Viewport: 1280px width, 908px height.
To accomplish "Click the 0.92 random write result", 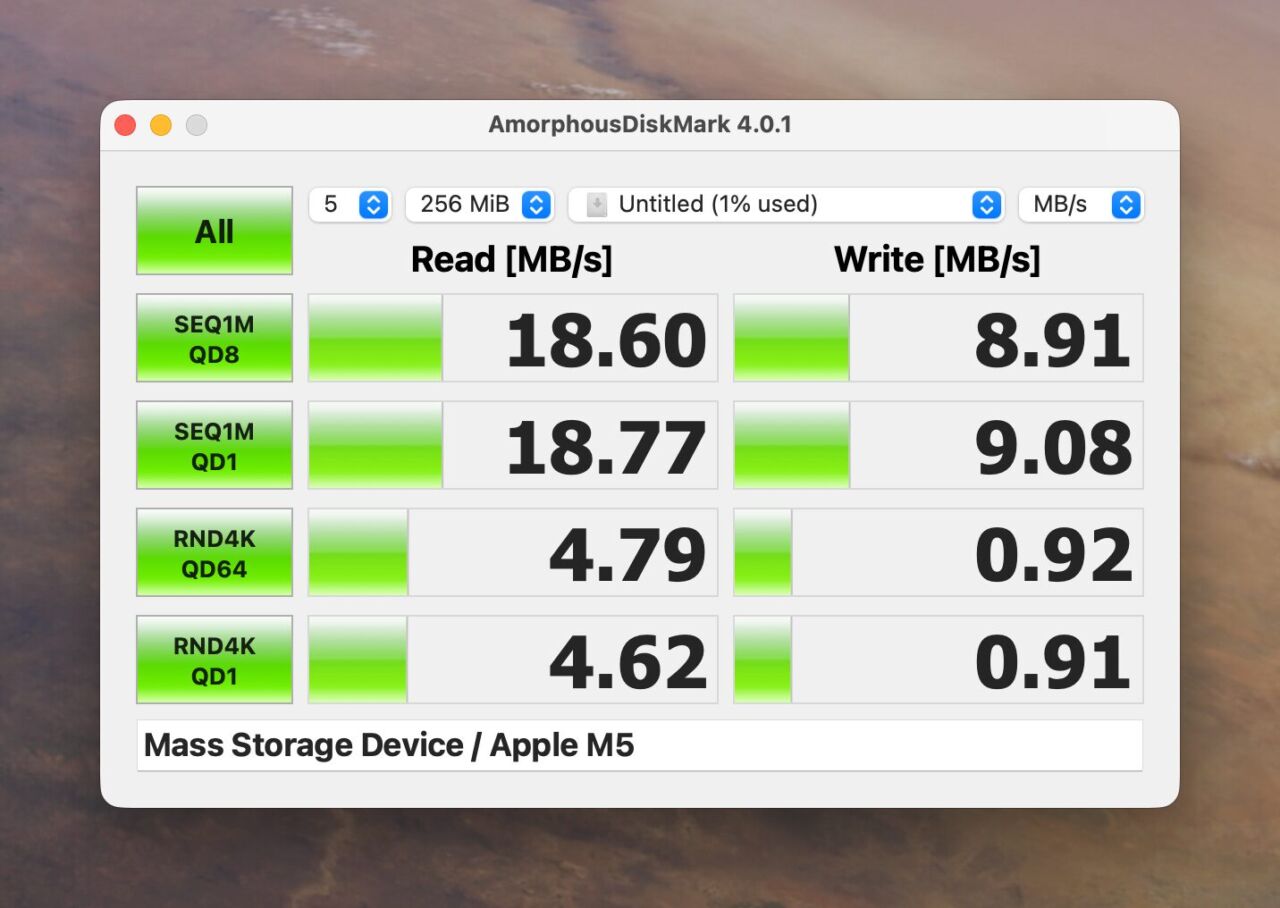I will pyautogui.click(x=1052, y=554).
